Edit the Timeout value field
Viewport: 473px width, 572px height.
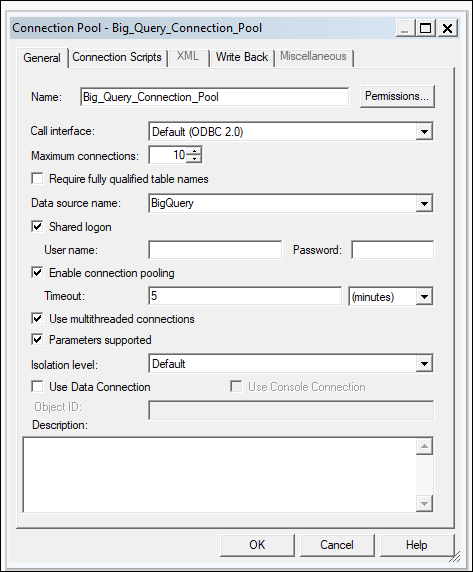[x=245, y=296]
